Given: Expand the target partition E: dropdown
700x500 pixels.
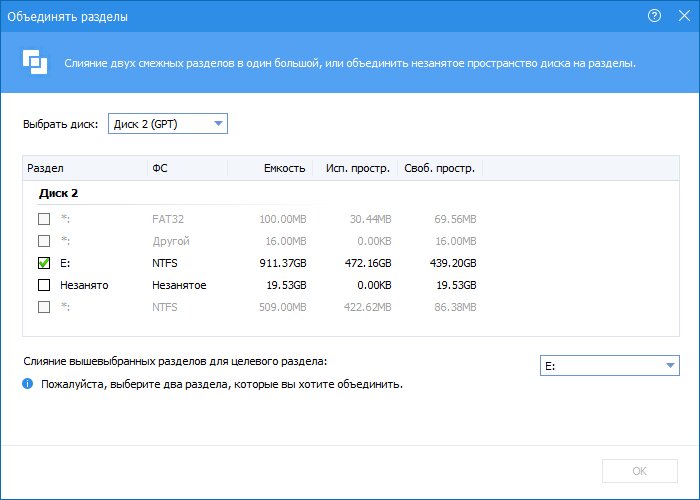Looking at the screenshot, I should [609, 366].
